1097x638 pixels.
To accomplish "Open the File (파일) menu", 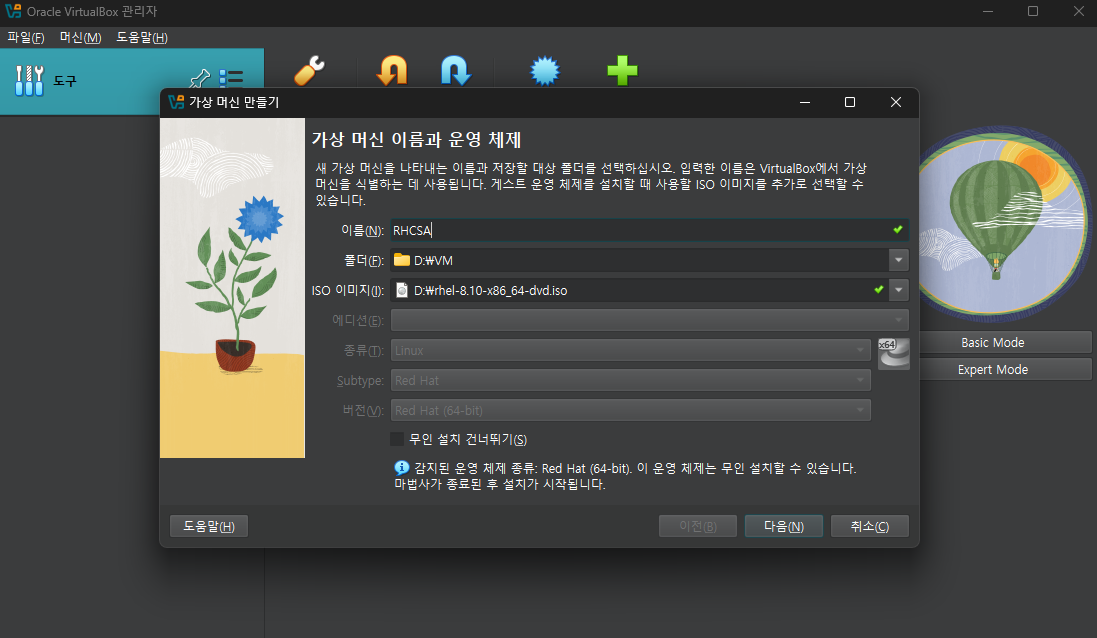I will pos(26,38).
